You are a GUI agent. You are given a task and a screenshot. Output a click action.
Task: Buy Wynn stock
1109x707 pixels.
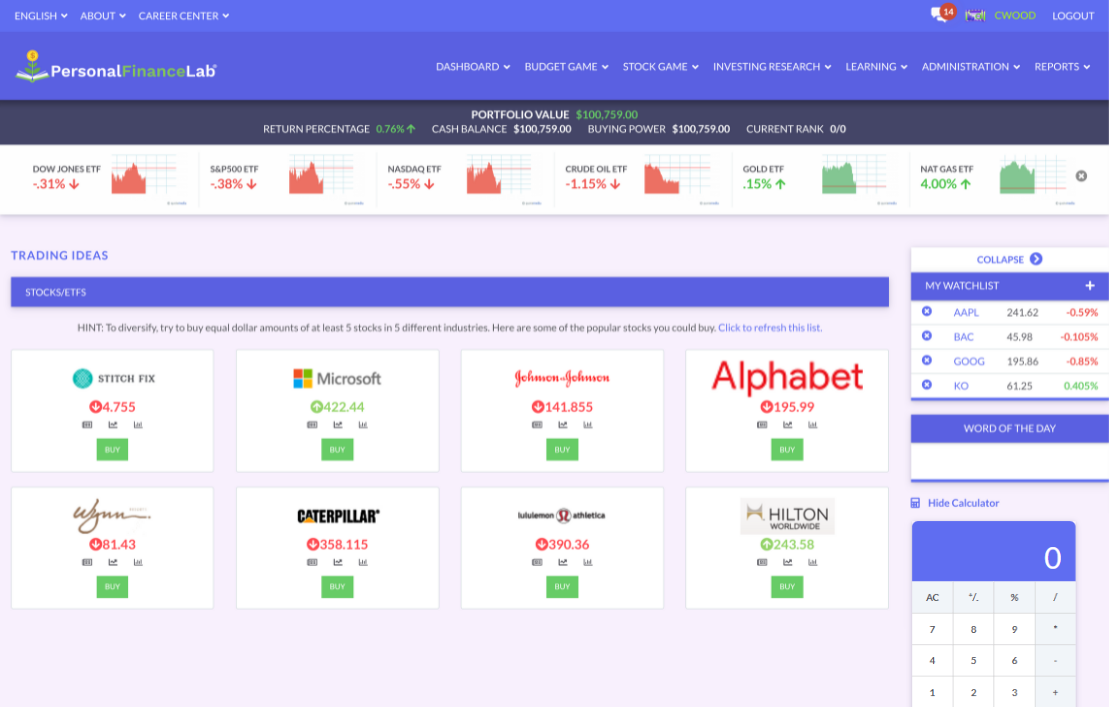click(x=112, y=587)
